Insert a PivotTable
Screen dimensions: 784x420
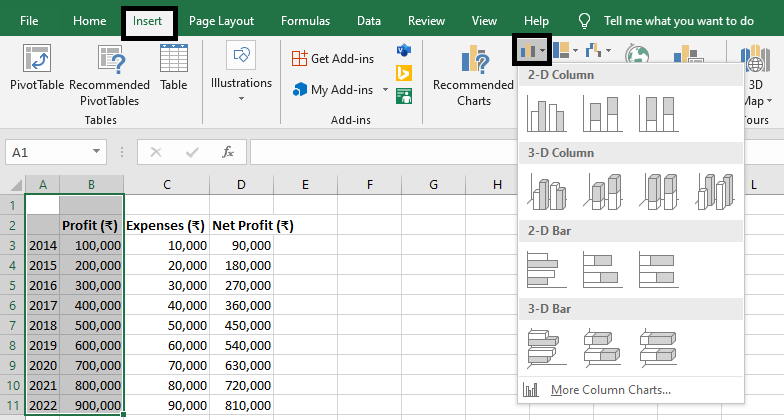tap(37, 67)
